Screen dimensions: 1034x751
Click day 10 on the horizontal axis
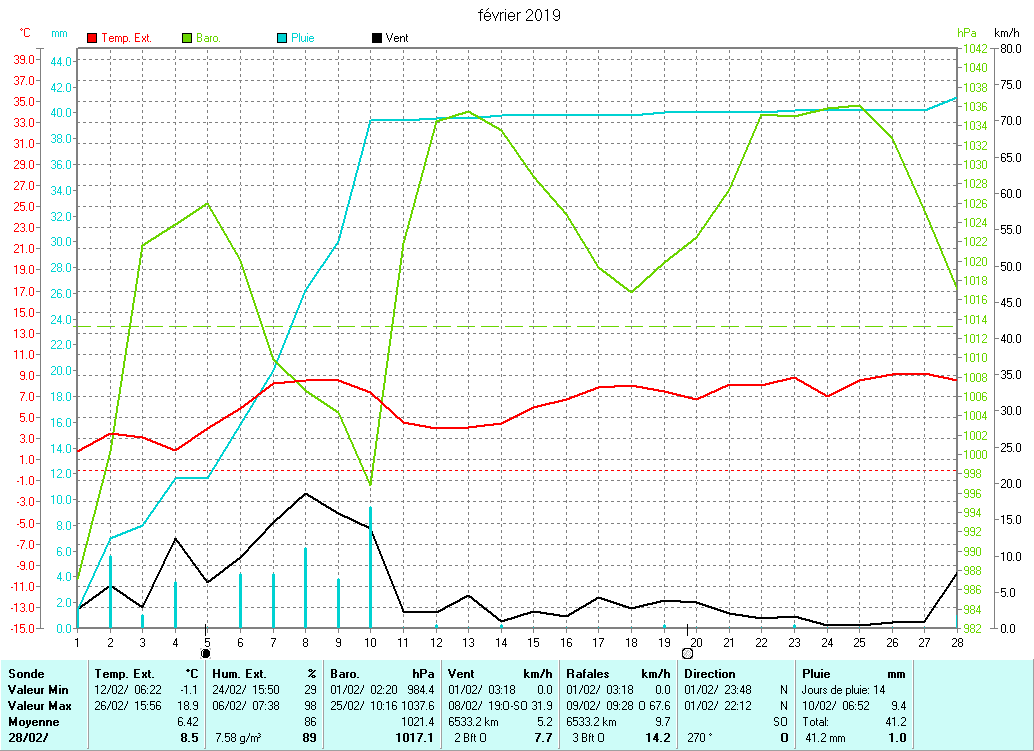click(370, 640)
